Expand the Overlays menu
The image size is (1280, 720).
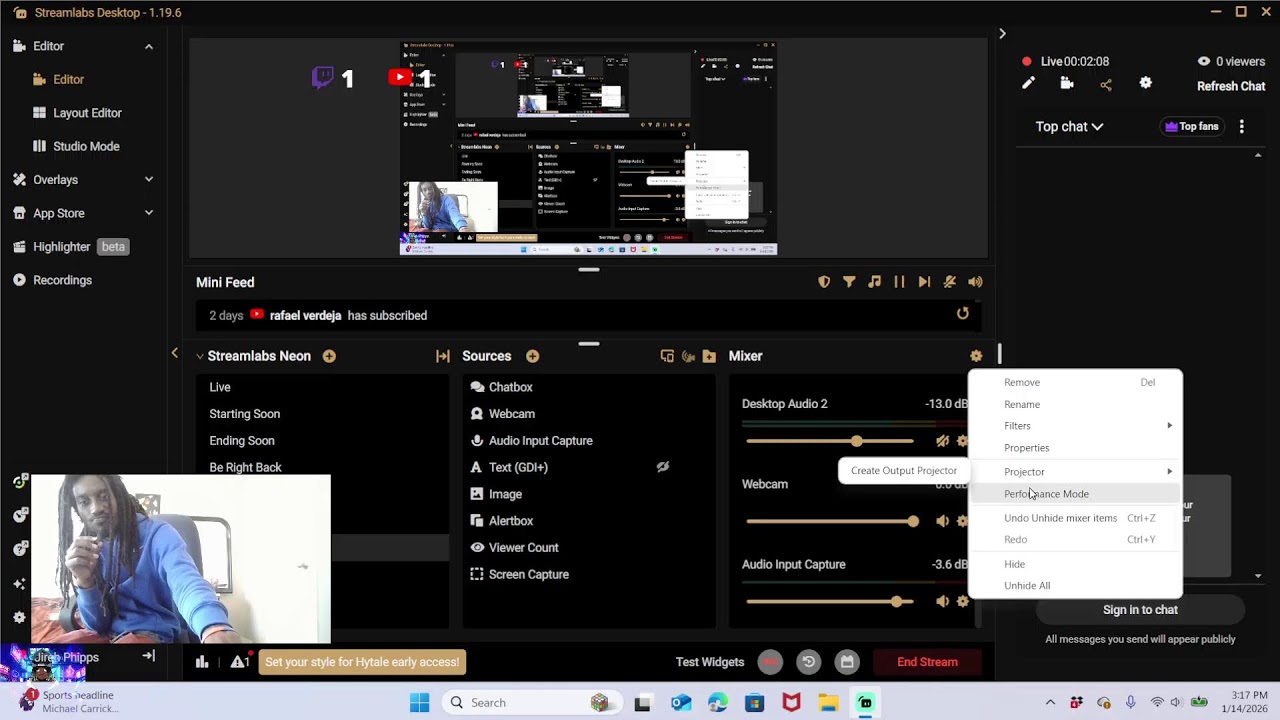pyautogui.click(x=149, y=180)
